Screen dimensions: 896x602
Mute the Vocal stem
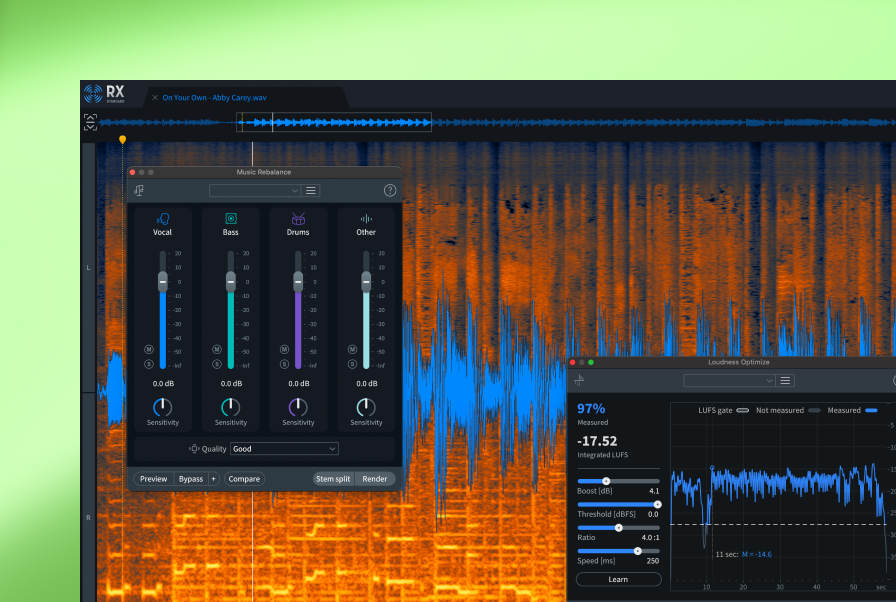pos(149,350)
